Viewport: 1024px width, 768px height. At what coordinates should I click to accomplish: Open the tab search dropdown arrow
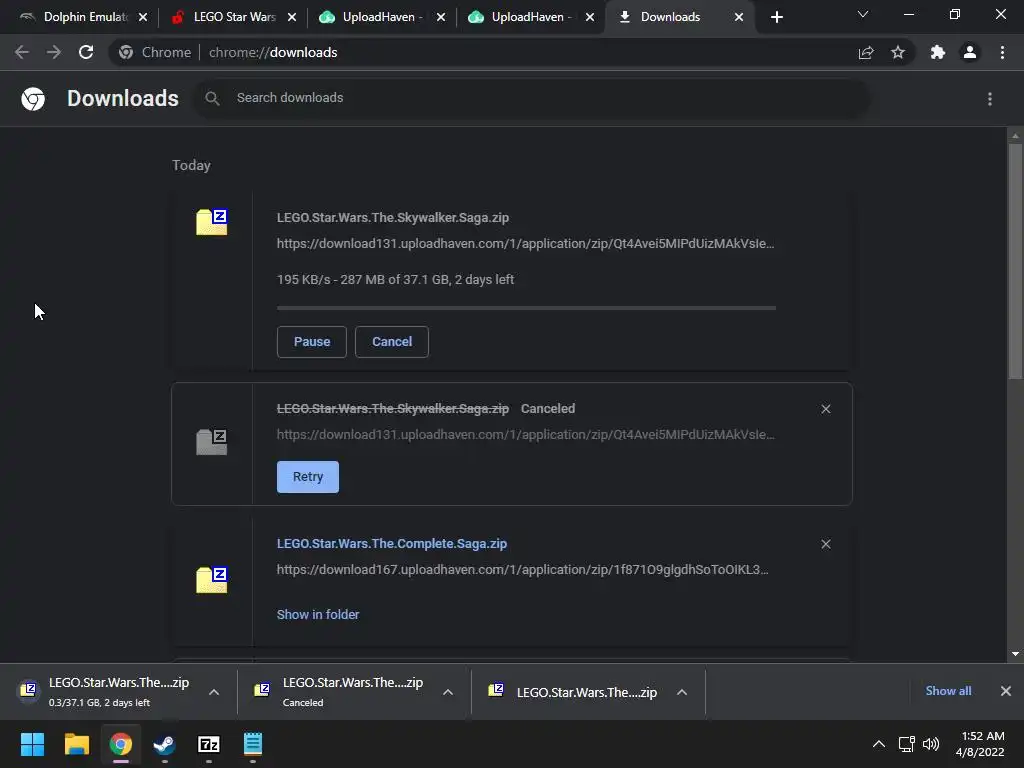pyautogui.click(x=863, y=14)
